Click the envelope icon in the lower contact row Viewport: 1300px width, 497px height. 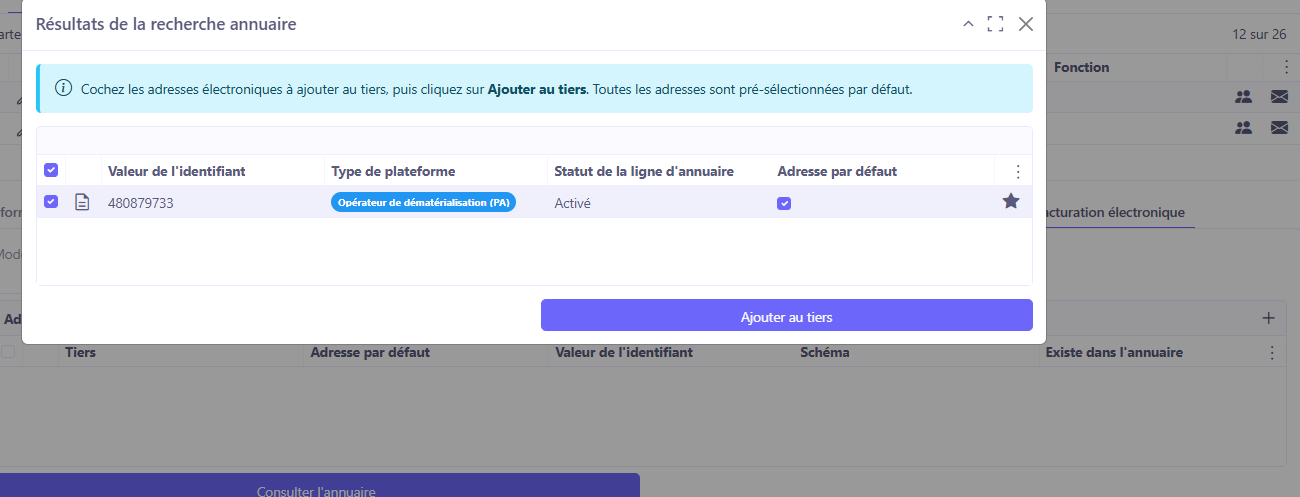(x=1279, y=127)
